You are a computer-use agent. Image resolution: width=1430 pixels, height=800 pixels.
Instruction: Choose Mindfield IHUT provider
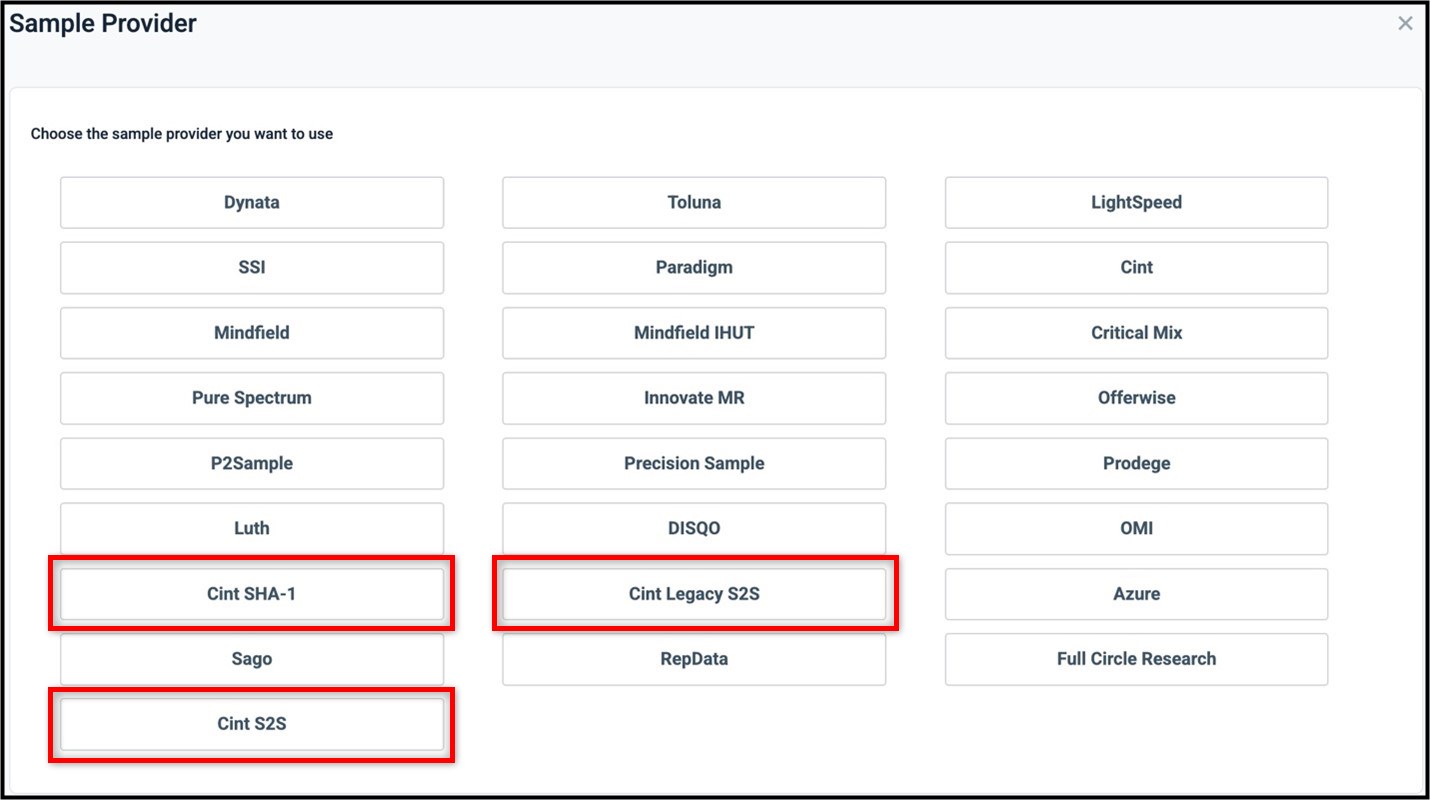(x=694, y=333)
